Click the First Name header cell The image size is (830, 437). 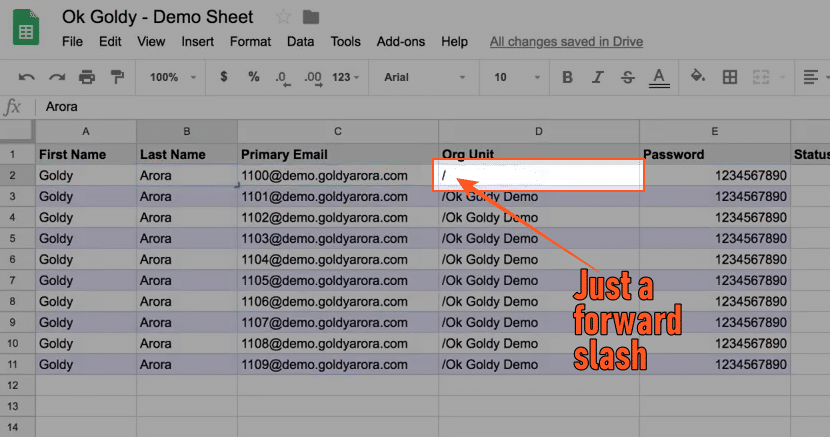(86, 154)
